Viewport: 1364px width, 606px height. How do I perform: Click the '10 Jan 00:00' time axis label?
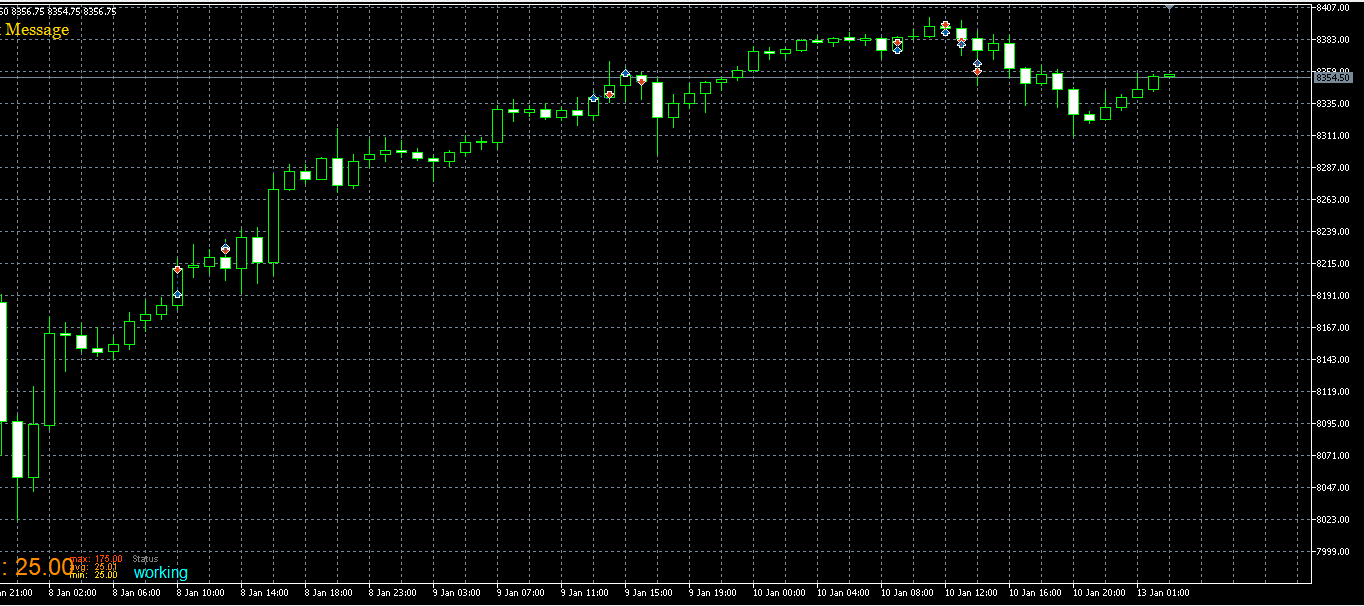(779, 593)
